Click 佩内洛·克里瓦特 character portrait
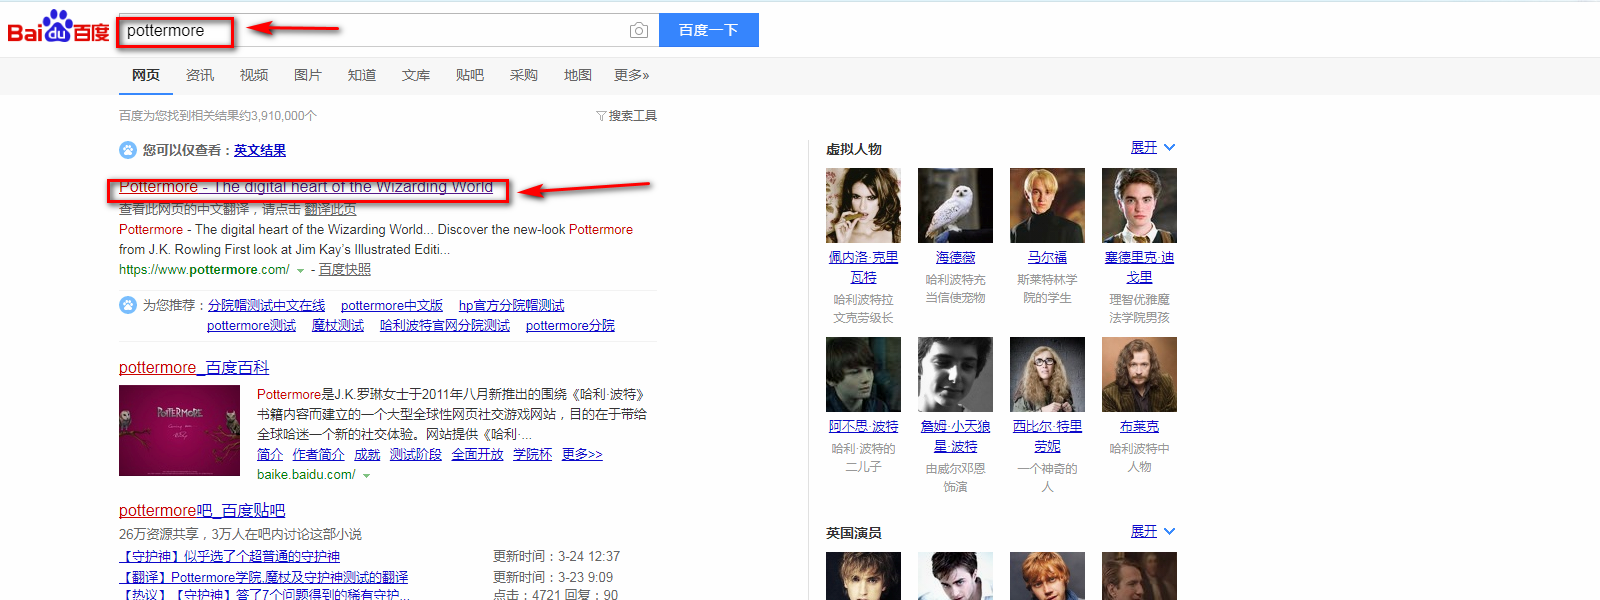 (x=863, y=205)
